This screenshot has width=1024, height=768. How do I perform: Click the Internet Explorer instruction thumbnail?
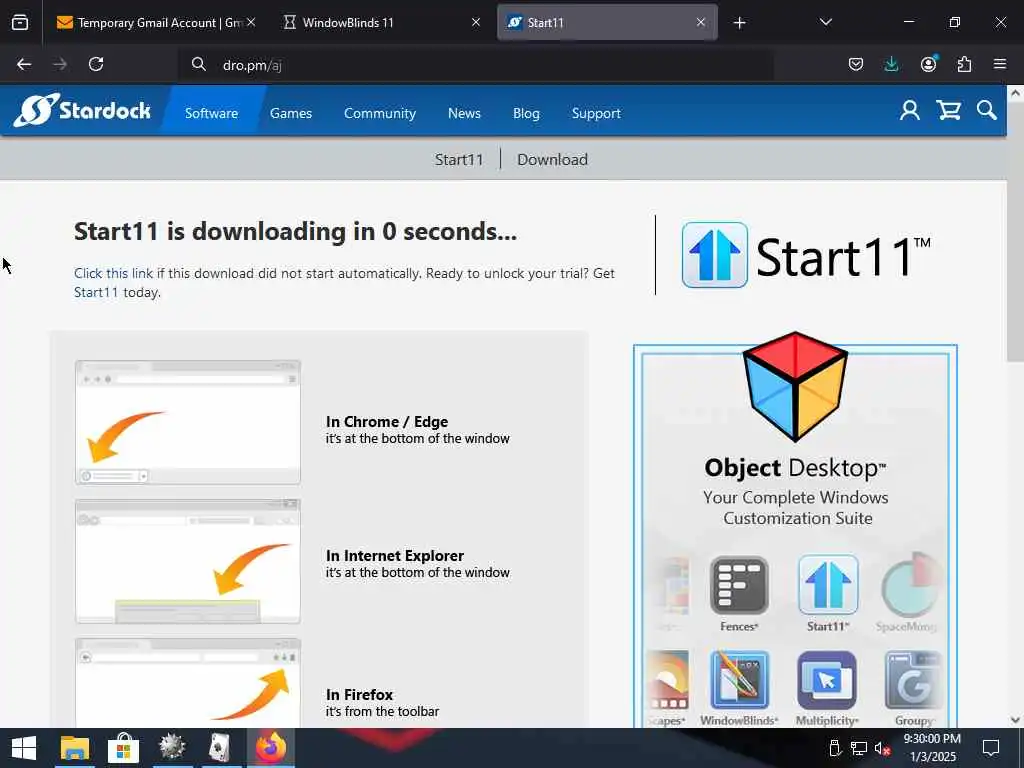(187, 562)
